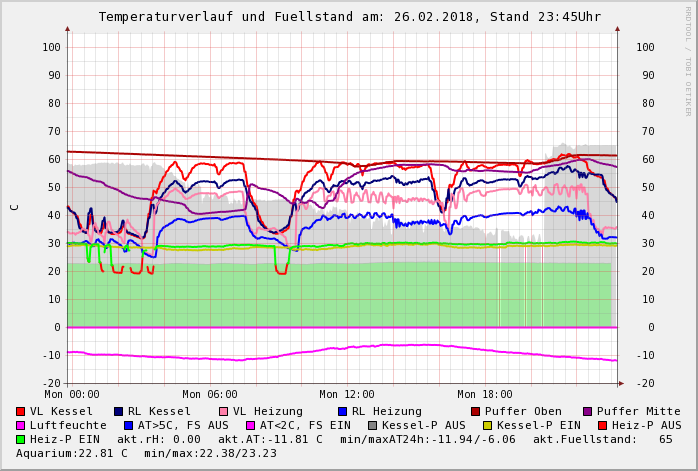
Task: Click the dark blue RL Kessel swatch
Action: coord(119,411)
